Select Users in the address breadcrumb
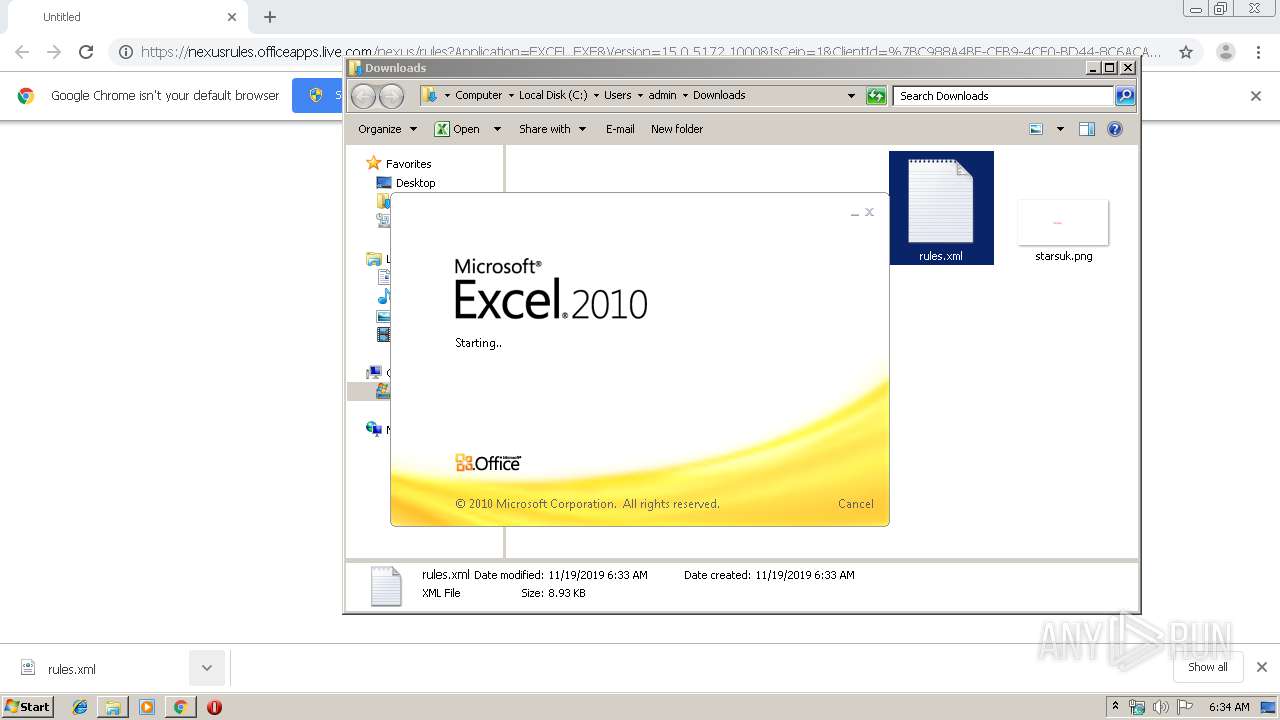This screenshot has width=1280, height=720. [x=617, y=95]
